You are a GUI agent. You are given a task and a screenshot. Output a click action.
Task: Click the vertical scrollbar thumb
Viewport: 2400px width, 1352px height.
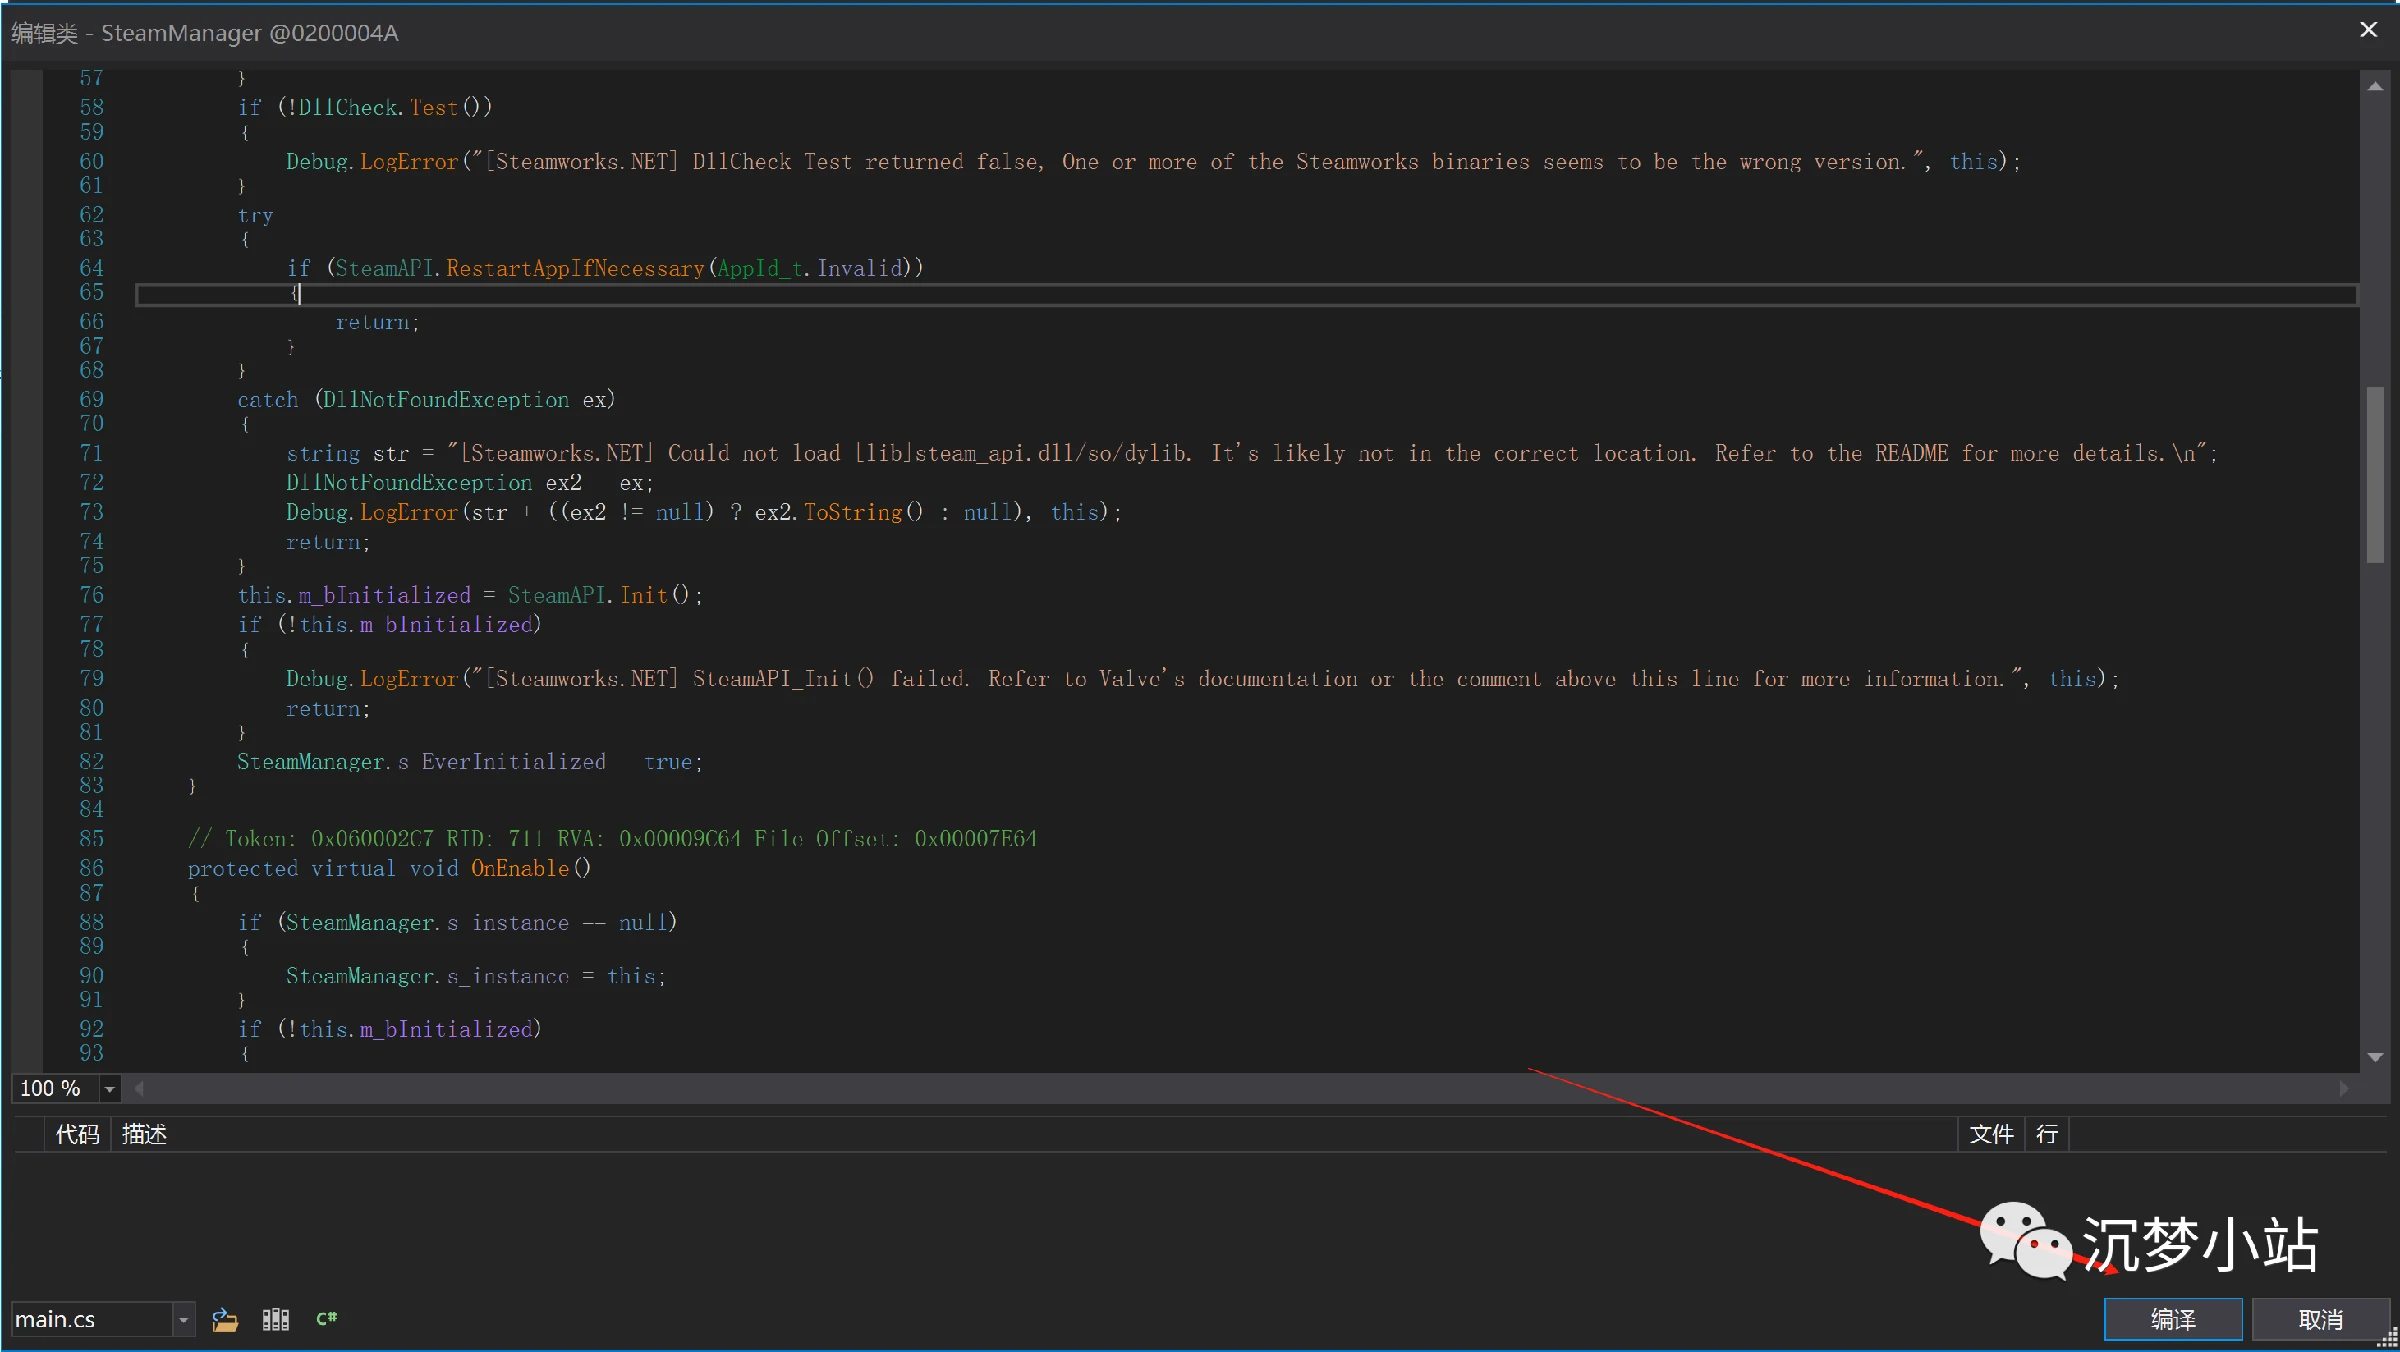[x=2375, y=475]
